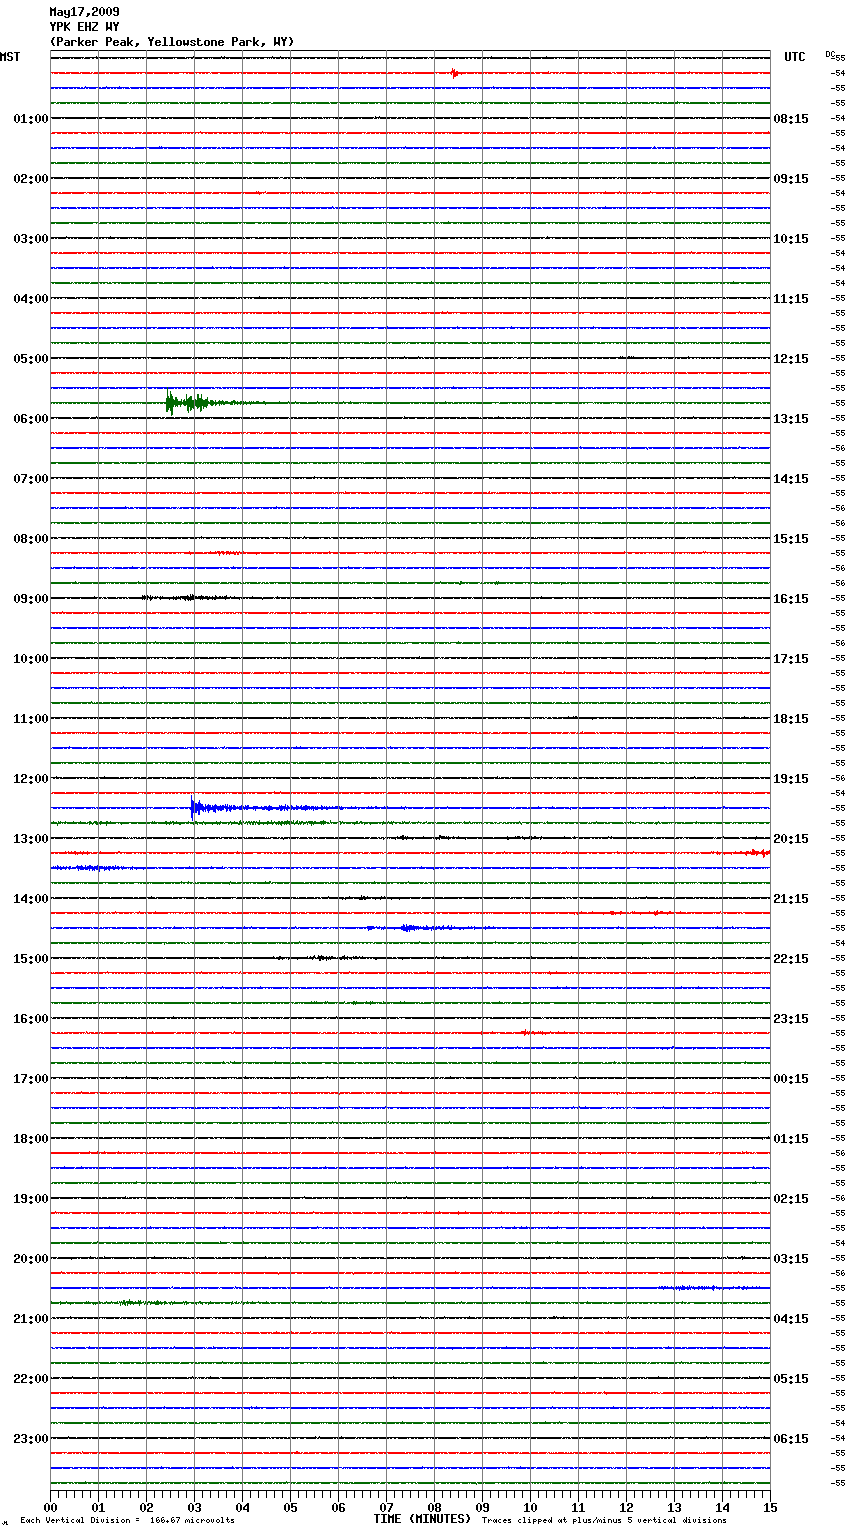Click the red burst at the end of the 13:15 trace
850x1534 pixels.
coord(758,853)
